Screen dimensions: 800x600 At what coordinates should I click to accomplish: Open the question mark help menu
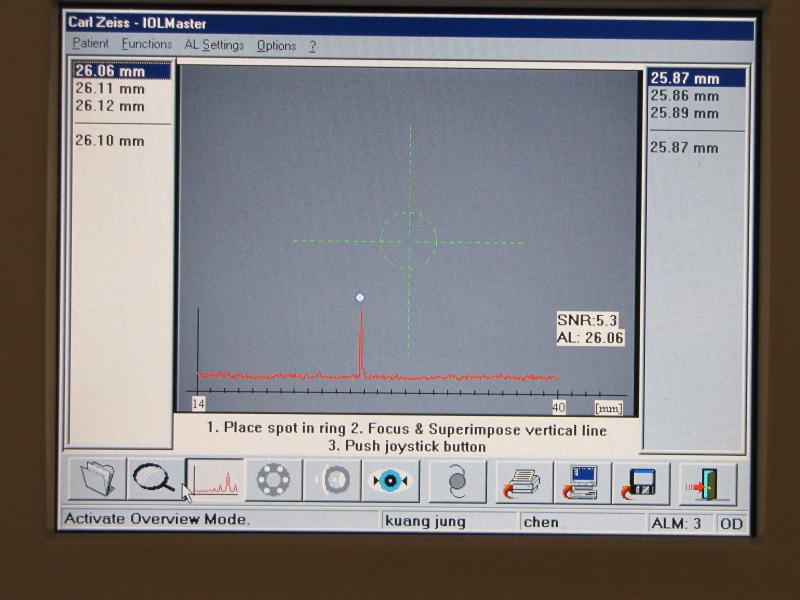pos(312,46)
